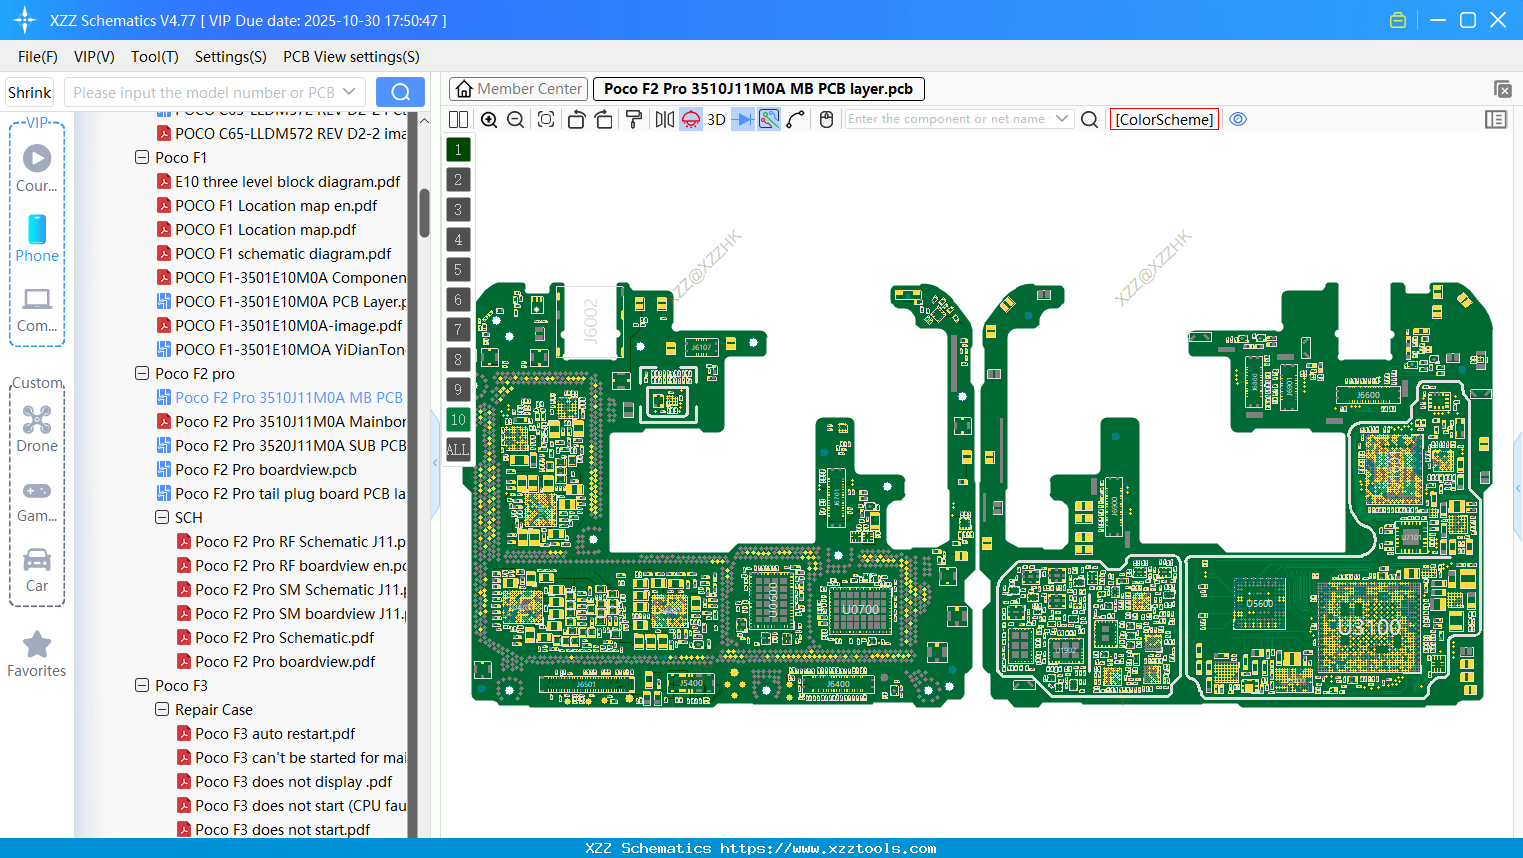Viewport: 1523px width, 858px height.
Task: Toggle component visibility with the eye icon
Action: tap(1238, 119)
